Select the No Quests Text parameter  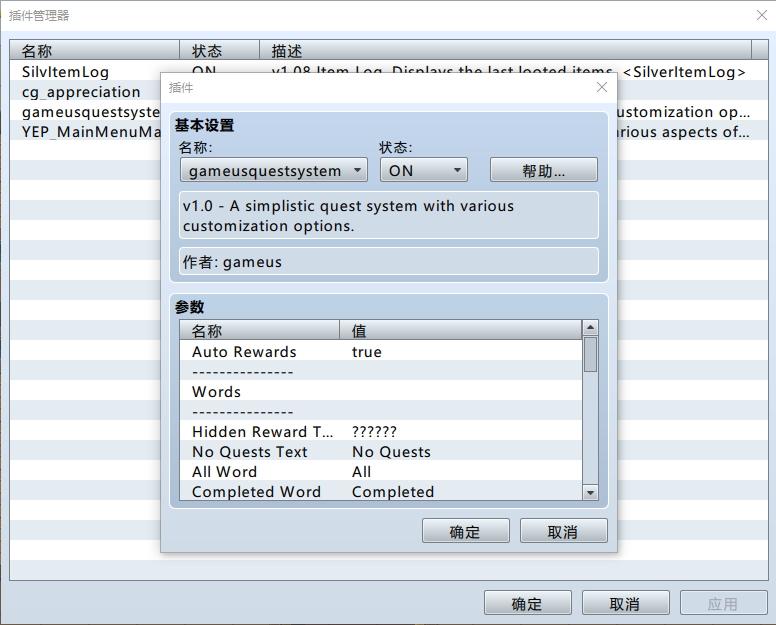coord(381,451)
